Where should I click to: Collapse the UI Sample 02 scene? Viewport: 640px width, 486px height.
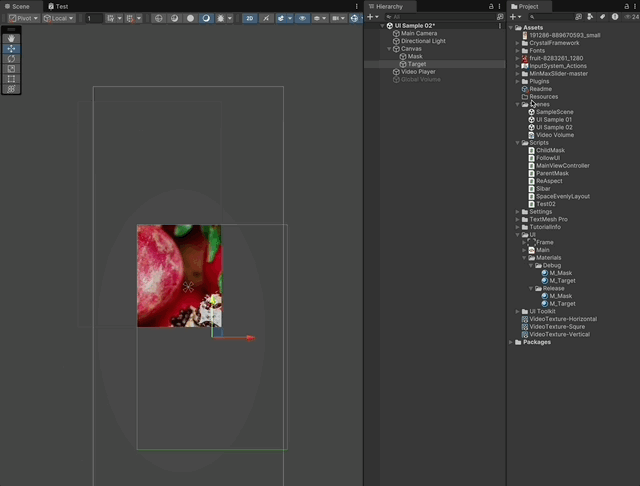tap(382, 26)
